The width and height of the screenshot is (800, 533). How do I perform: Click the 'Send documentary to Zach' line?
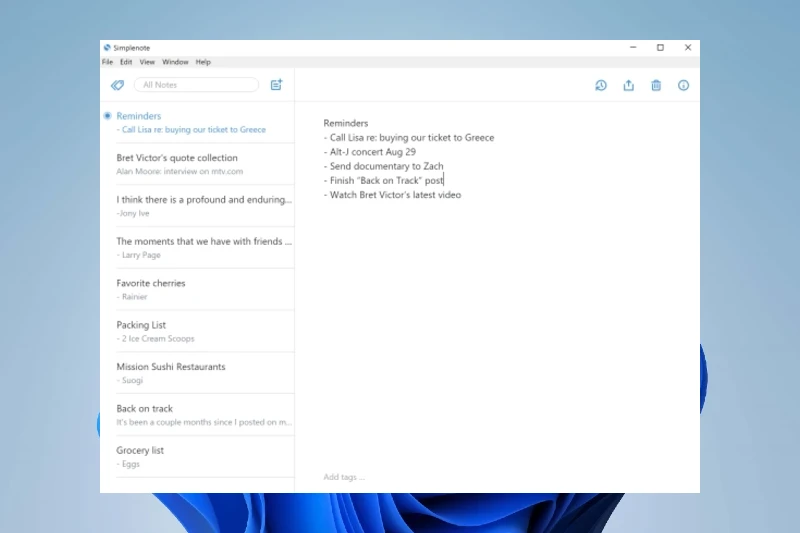click(383, 166)
